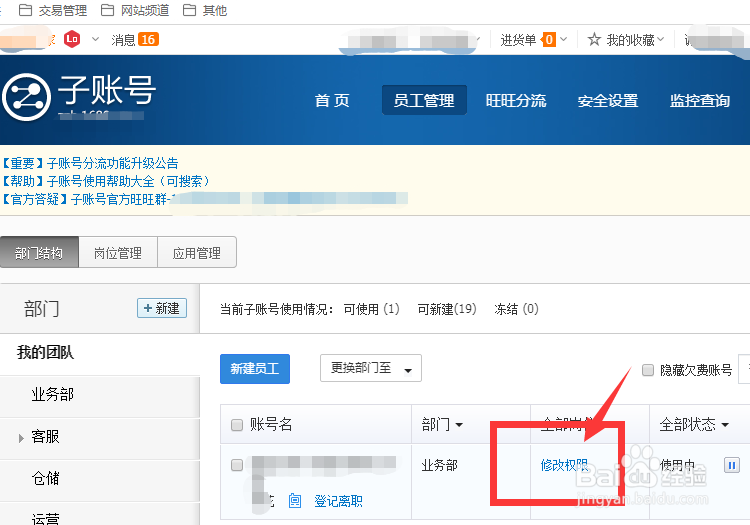
Task: Click the document icon before 登记离职
Action: pos(295,501)
